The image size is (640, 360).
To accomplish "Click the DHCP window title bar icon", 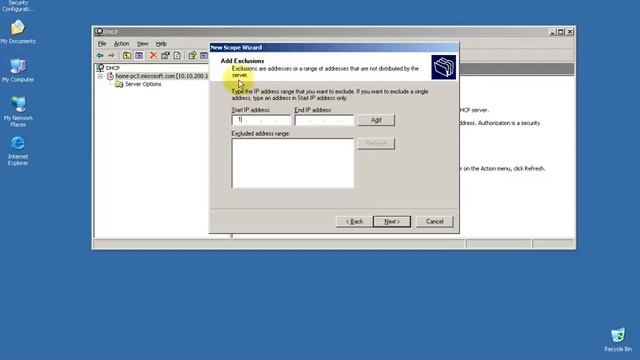I will [x=99, y=31].
